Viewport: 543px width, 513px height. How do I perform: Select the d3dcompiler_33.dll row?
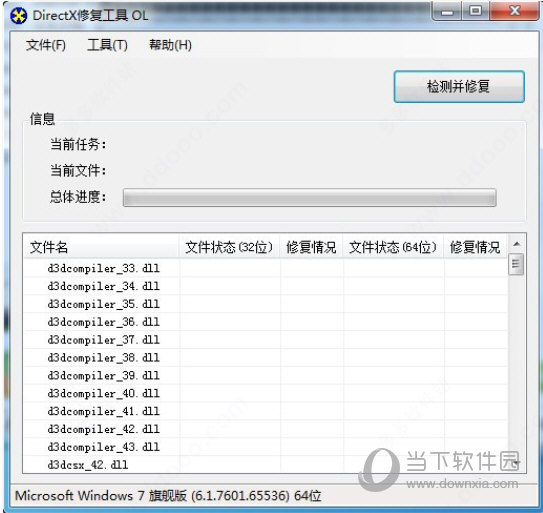[266, 268]
